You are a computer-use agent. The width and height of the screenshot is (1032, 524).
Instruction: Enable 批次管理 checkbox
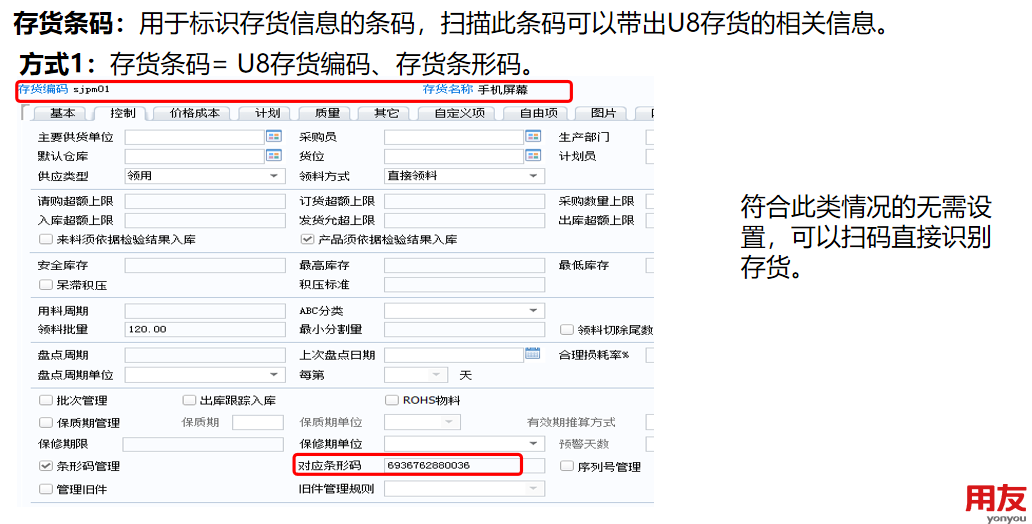45,400
